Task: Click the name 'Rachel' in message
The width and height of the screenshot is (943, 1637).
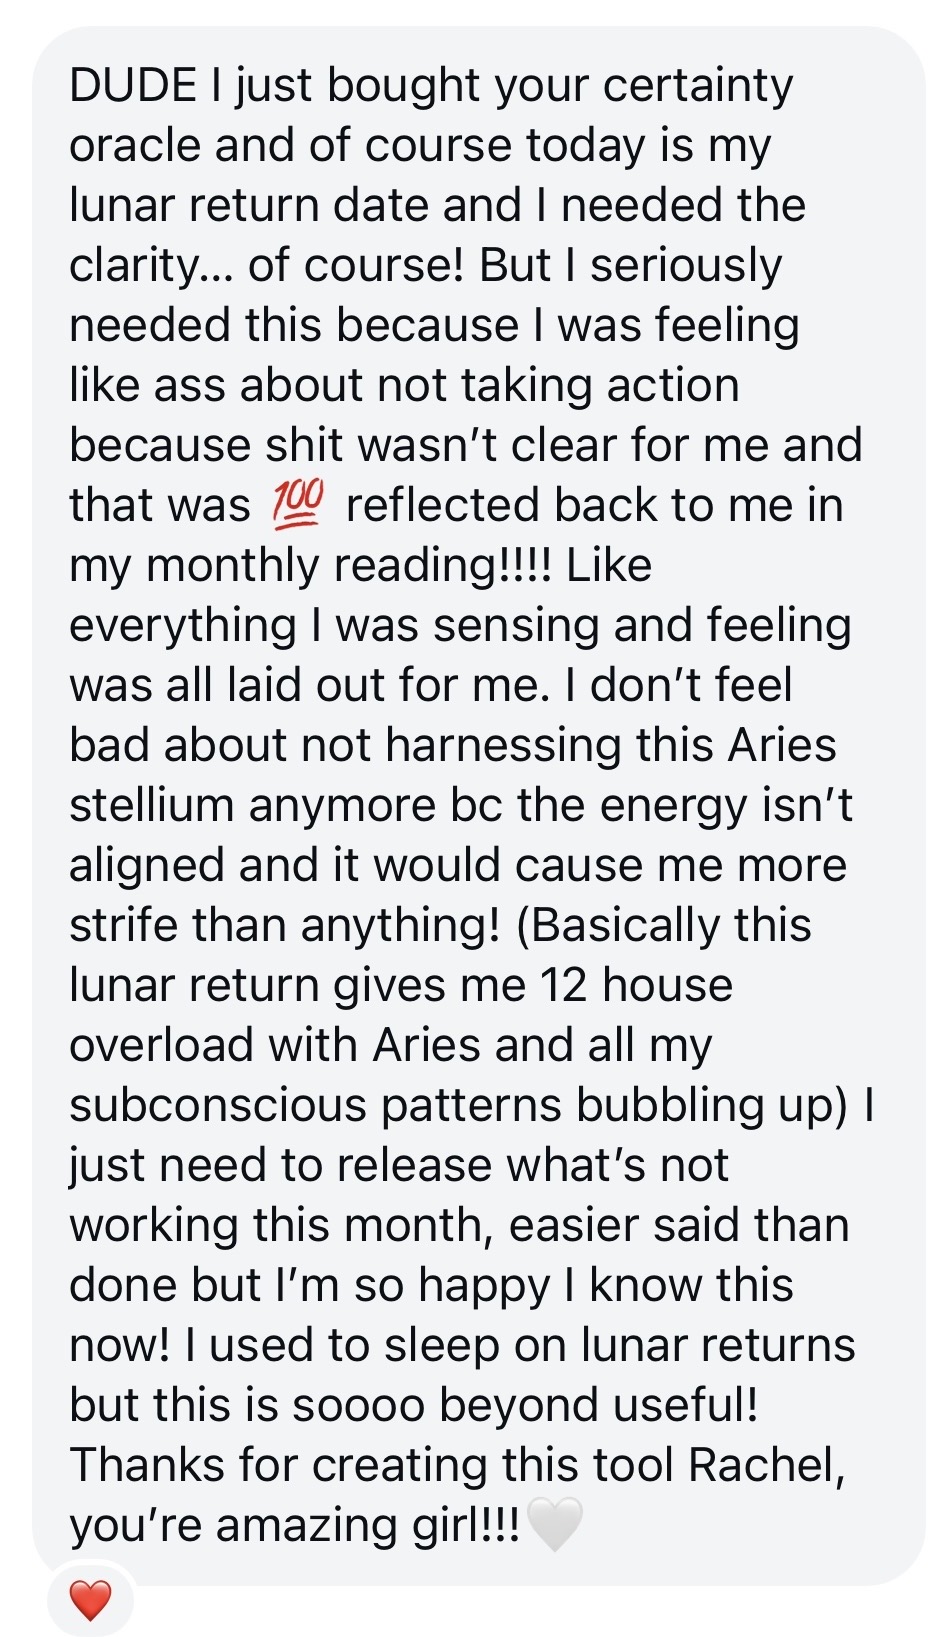Action: pos(767,1465)
